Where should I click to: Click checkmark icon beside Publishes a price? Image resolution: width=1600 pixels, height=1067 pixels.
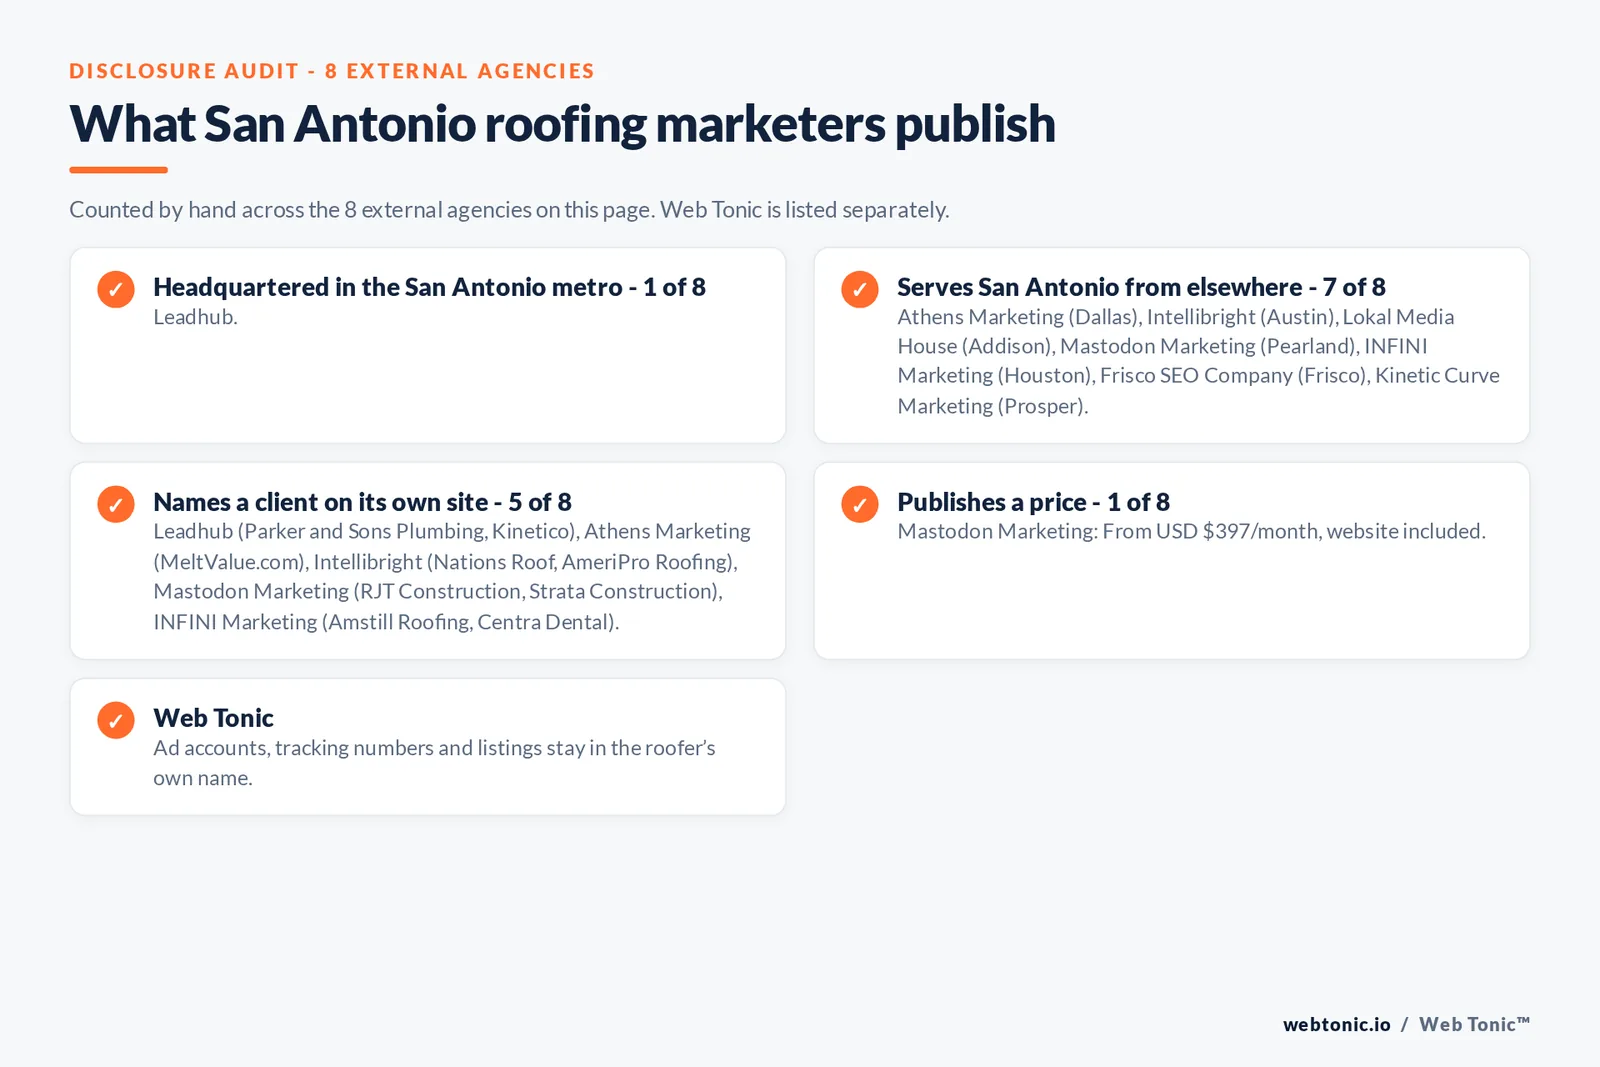click(860, 504)
